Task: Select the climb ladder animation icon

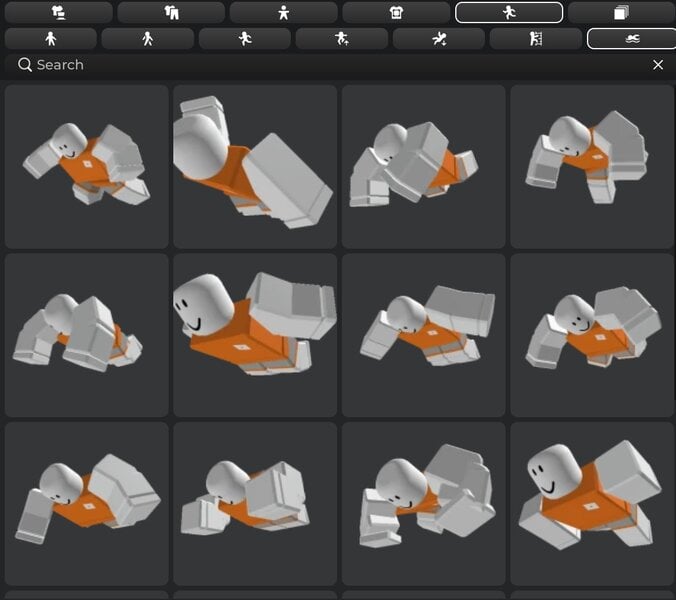Action: (536, 39)
